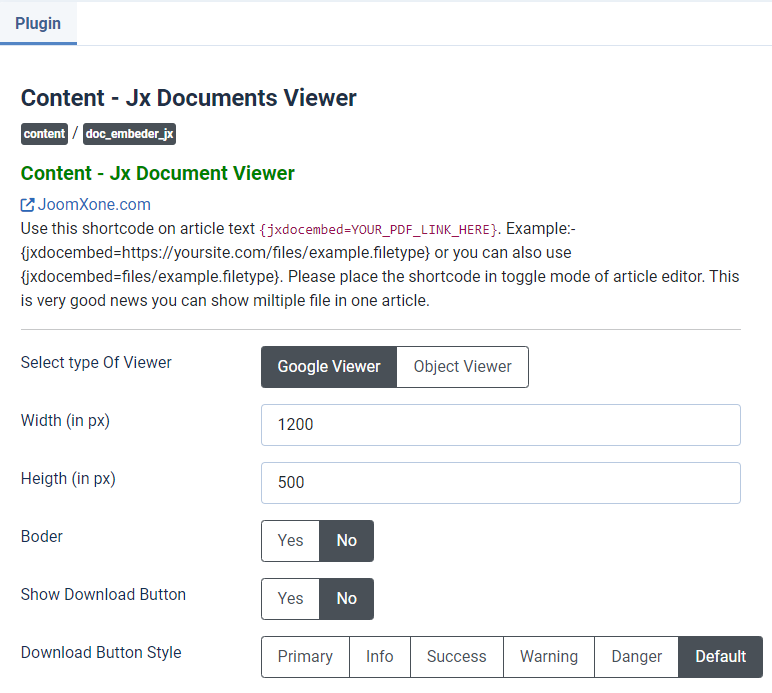Pick Danger download button style
The width and height of the screenshot is (772, 693).
click(x=636, y=657)
